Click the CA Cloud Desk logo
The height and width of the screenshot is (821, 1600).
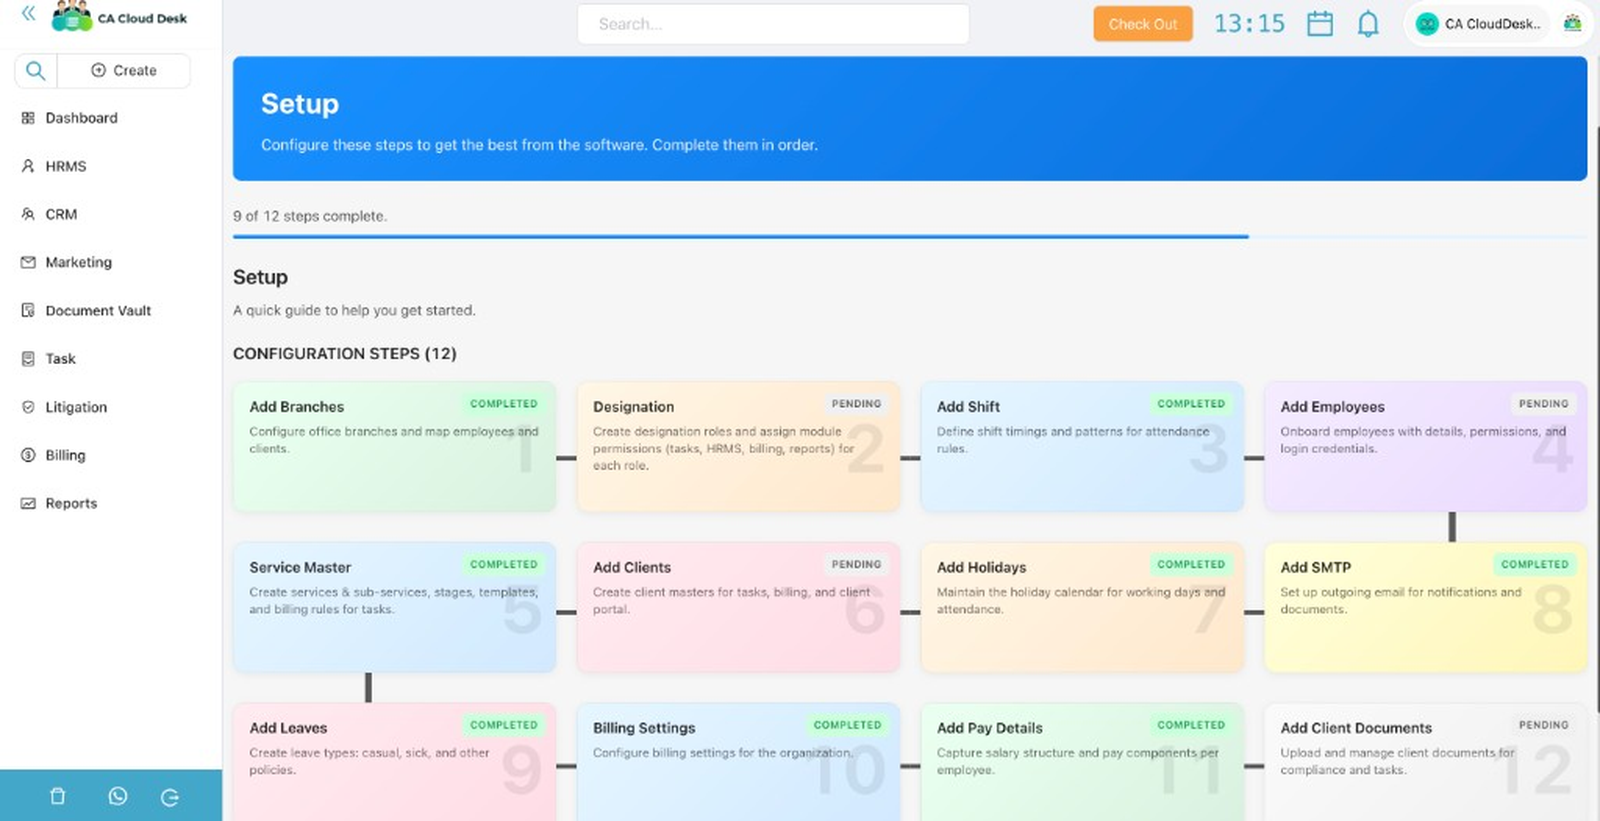click(x=119, y=17)
